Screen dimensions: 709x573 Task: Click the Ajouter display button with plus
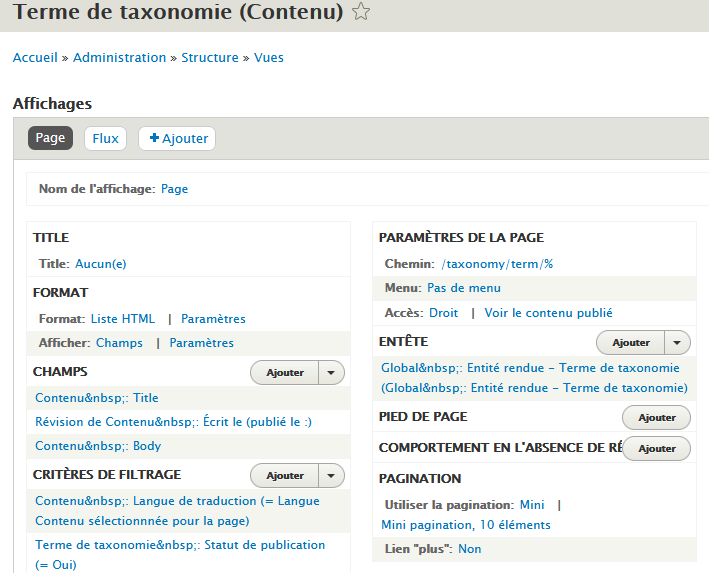(x=177, y=138)
